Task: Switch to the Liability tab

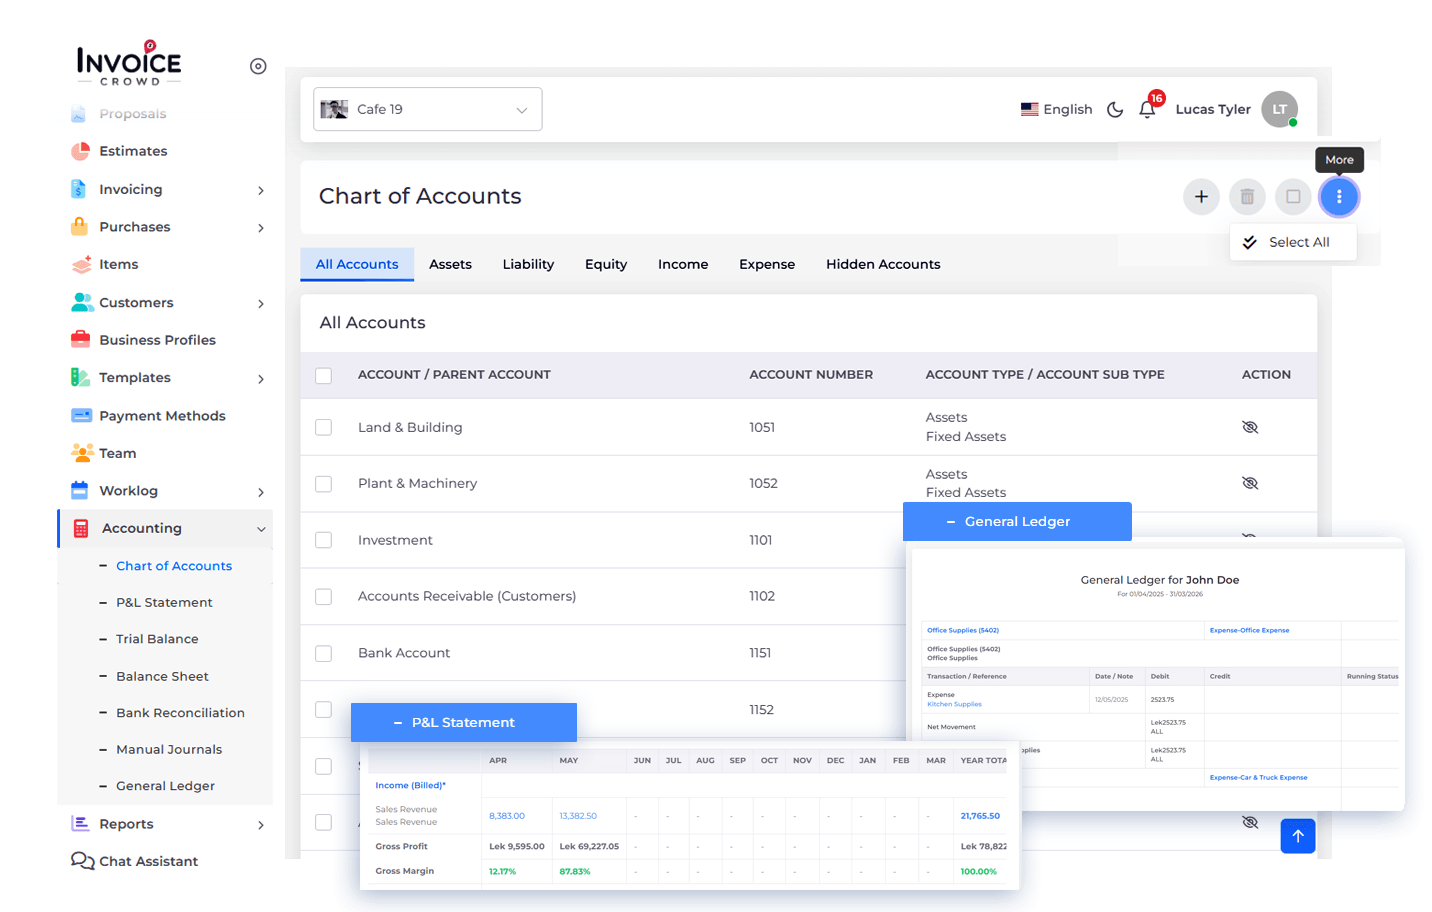Action: click(528, 264)
